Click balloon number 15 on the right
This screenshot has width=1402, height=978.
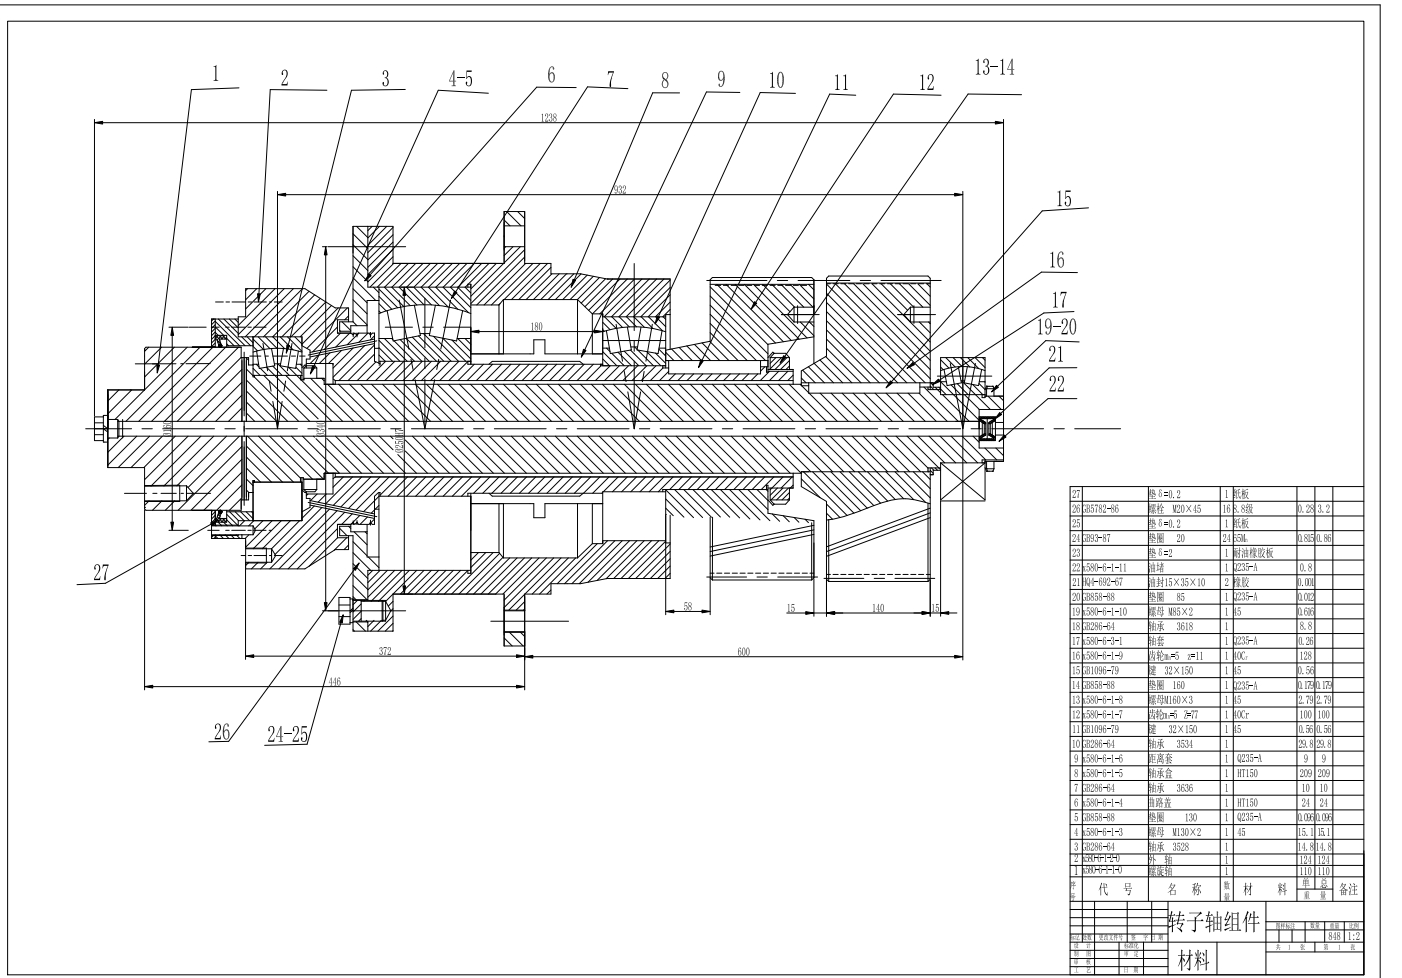(1063, 197)
